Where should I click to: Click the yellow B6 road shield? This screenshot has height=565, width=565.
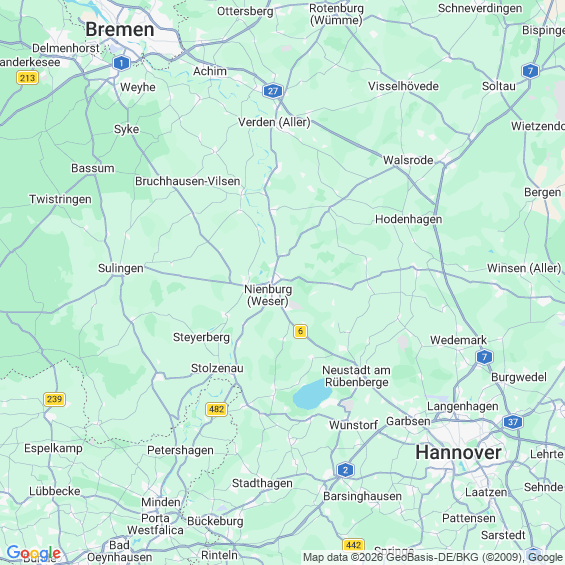click(300, 331)
